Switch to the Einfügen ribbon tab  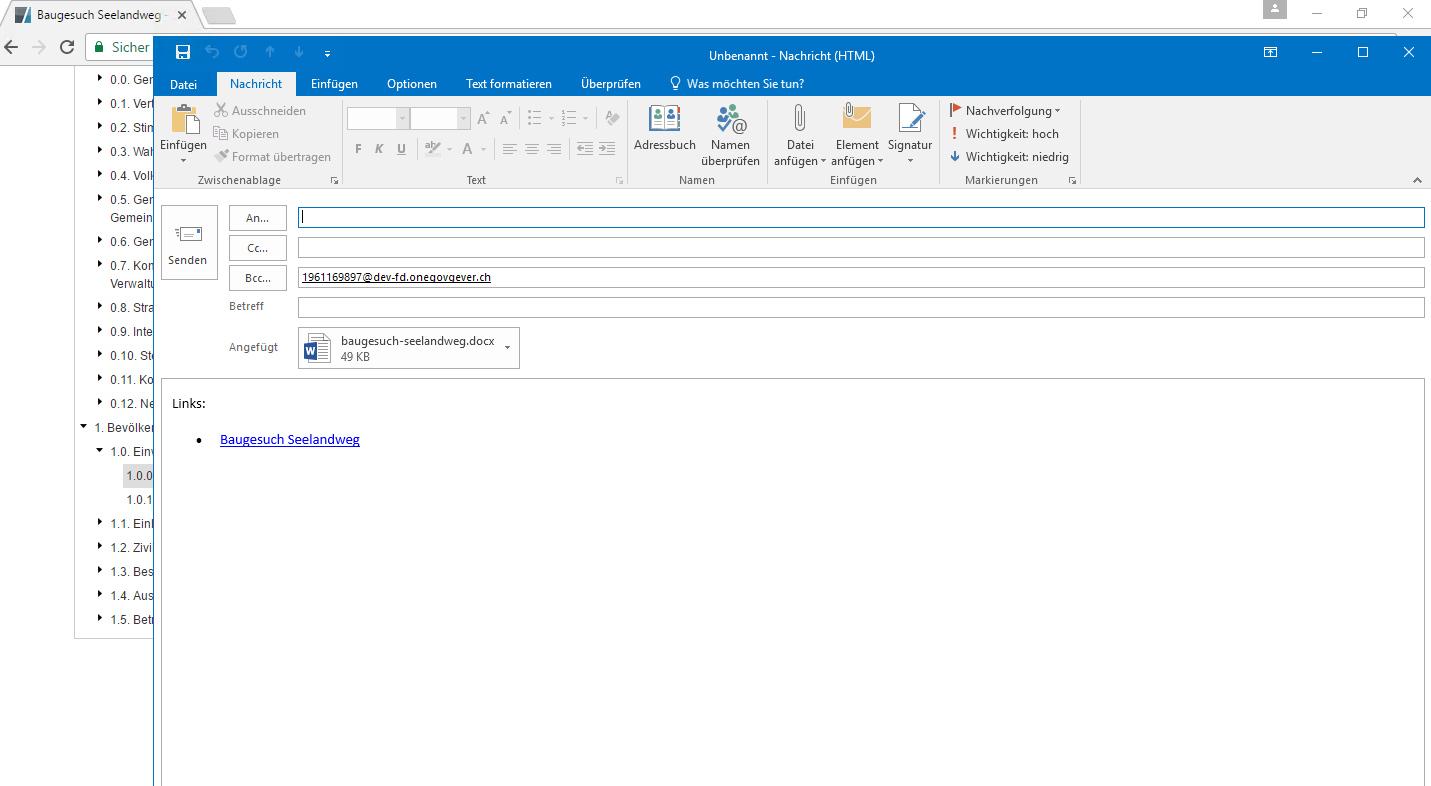coord(334,84)
